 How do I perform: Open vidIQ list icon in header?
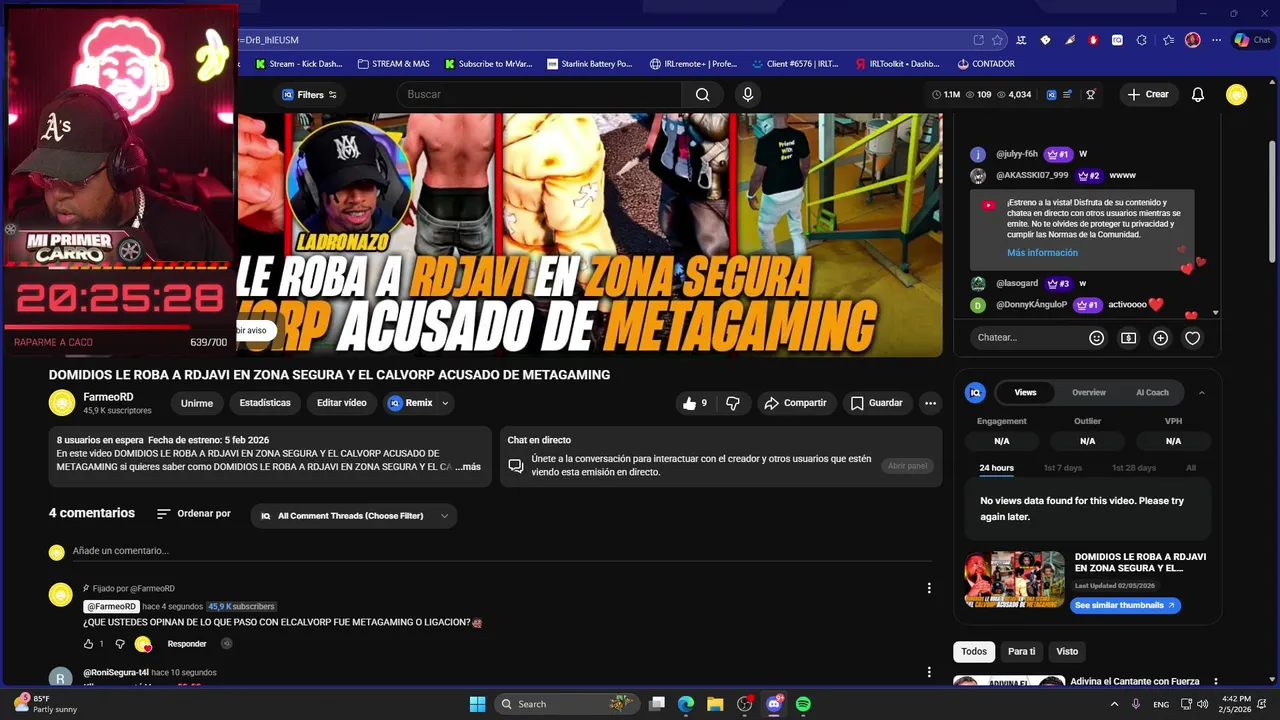1068,95
